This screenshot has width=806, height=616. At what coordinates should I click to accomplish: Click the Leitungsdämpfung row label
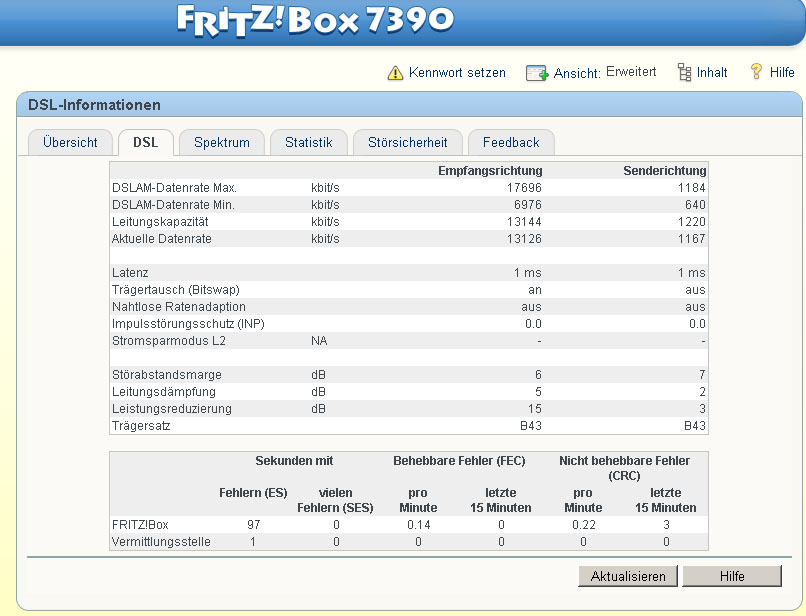coord(164,391)
